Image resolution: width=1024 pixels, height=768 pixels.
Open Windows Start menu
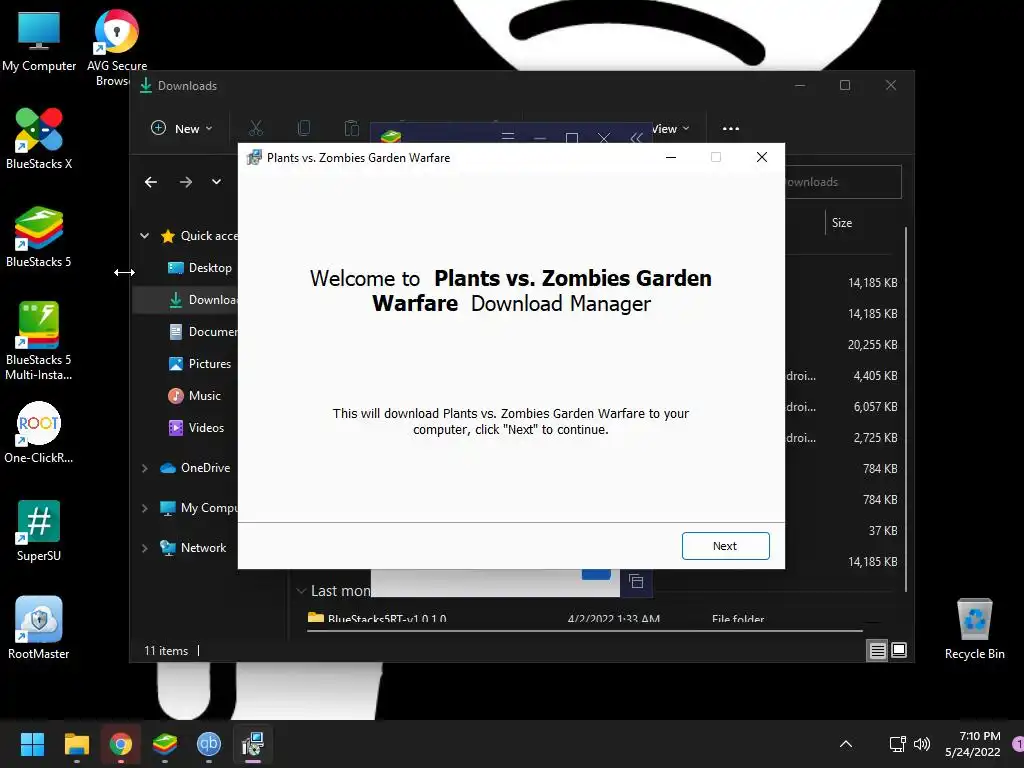32,744
